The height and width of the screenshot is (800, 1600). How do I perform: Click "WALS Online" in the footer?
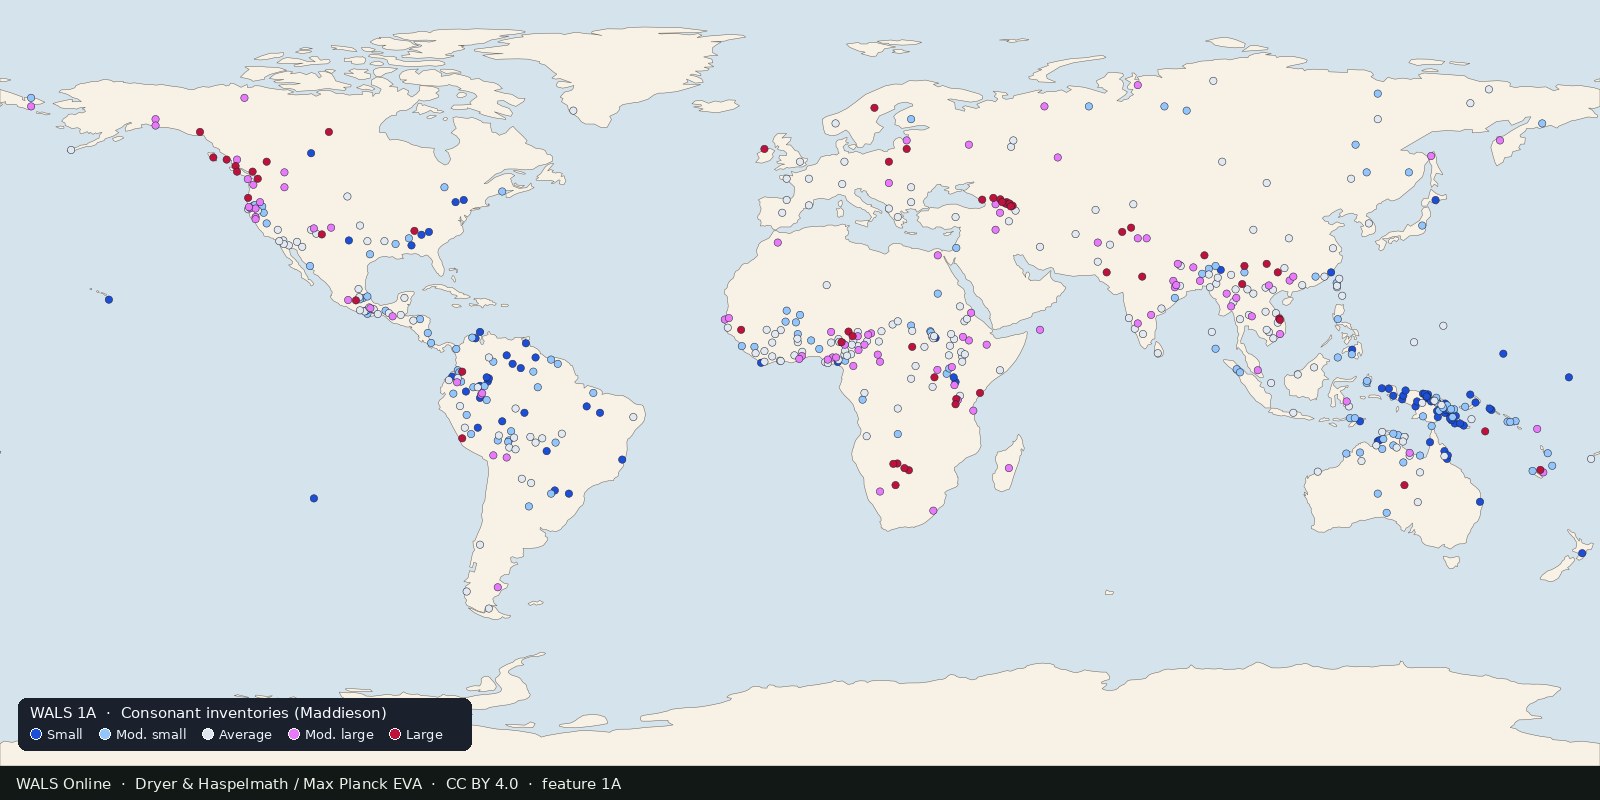pyautogui.click(x=63, y=784)
